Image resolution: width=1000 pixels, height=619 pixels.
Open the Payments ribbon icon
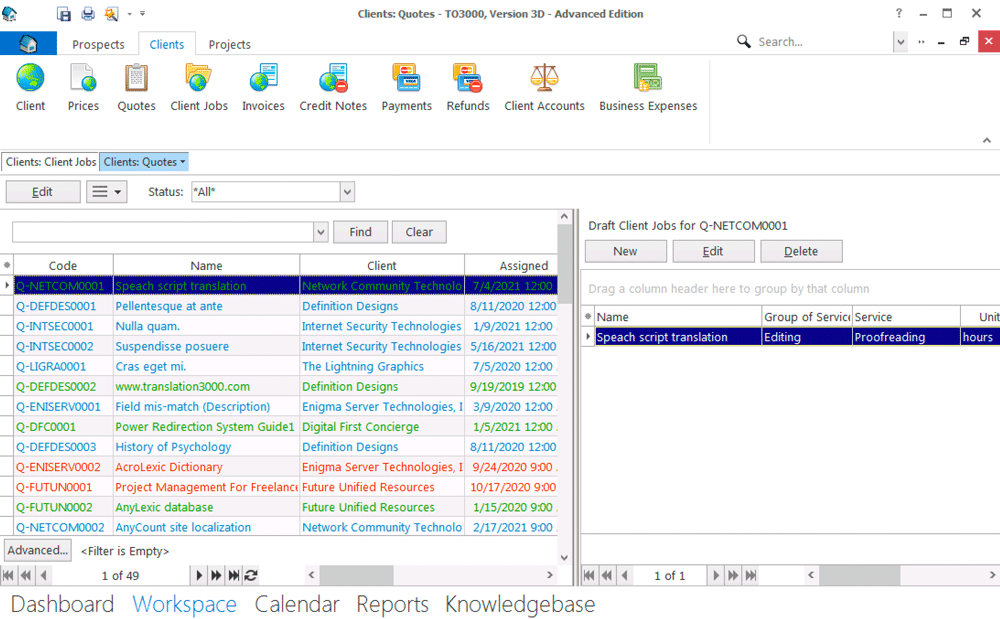pyautogui.click(x=406, y=87)
